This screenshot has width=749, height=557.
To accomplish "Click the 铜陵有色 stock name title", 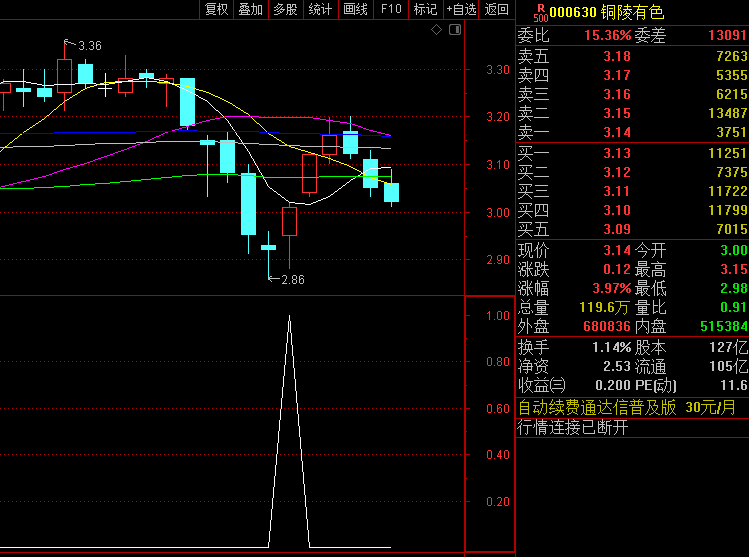I will (x=632, y=12).
